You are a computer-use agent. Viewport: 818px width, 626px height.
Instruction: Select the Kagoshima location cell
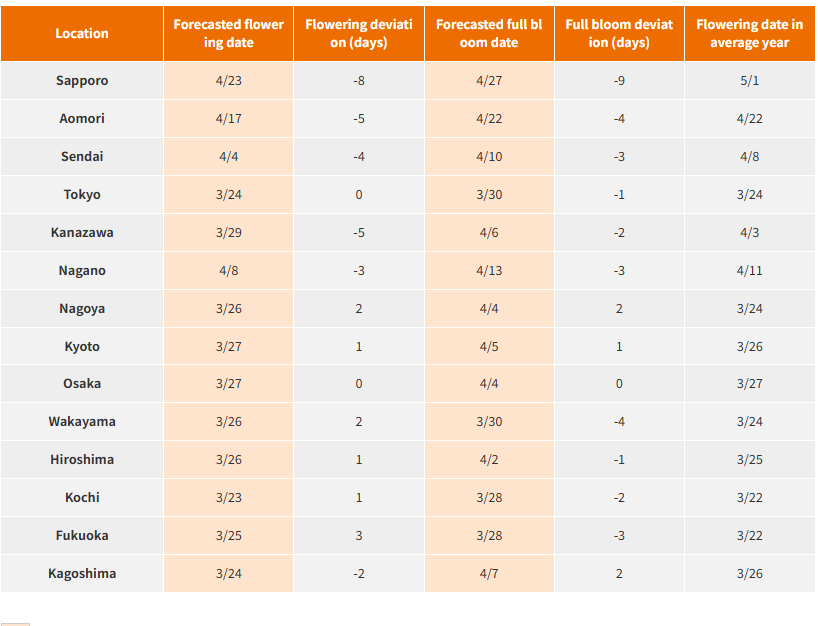(x=82, y=573)
